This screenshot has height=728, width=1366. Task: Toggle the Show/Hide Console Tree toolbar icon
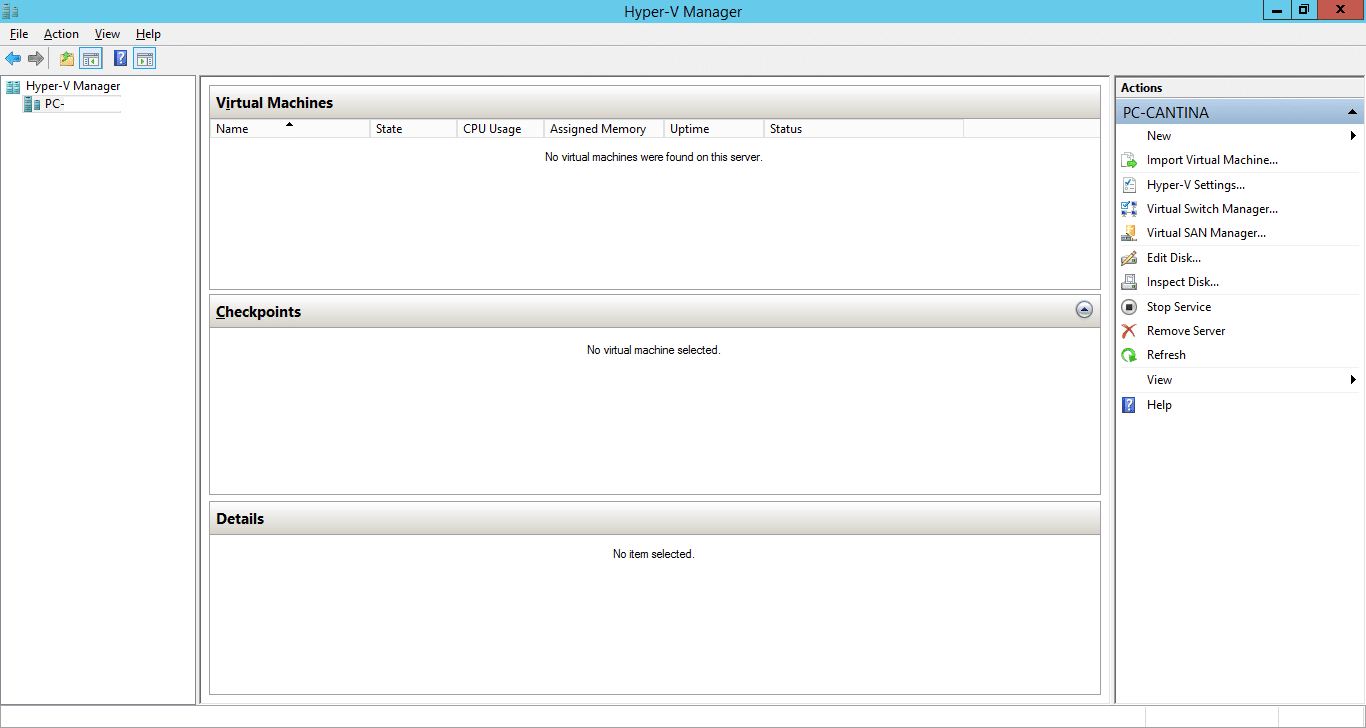tap(91, 59)
